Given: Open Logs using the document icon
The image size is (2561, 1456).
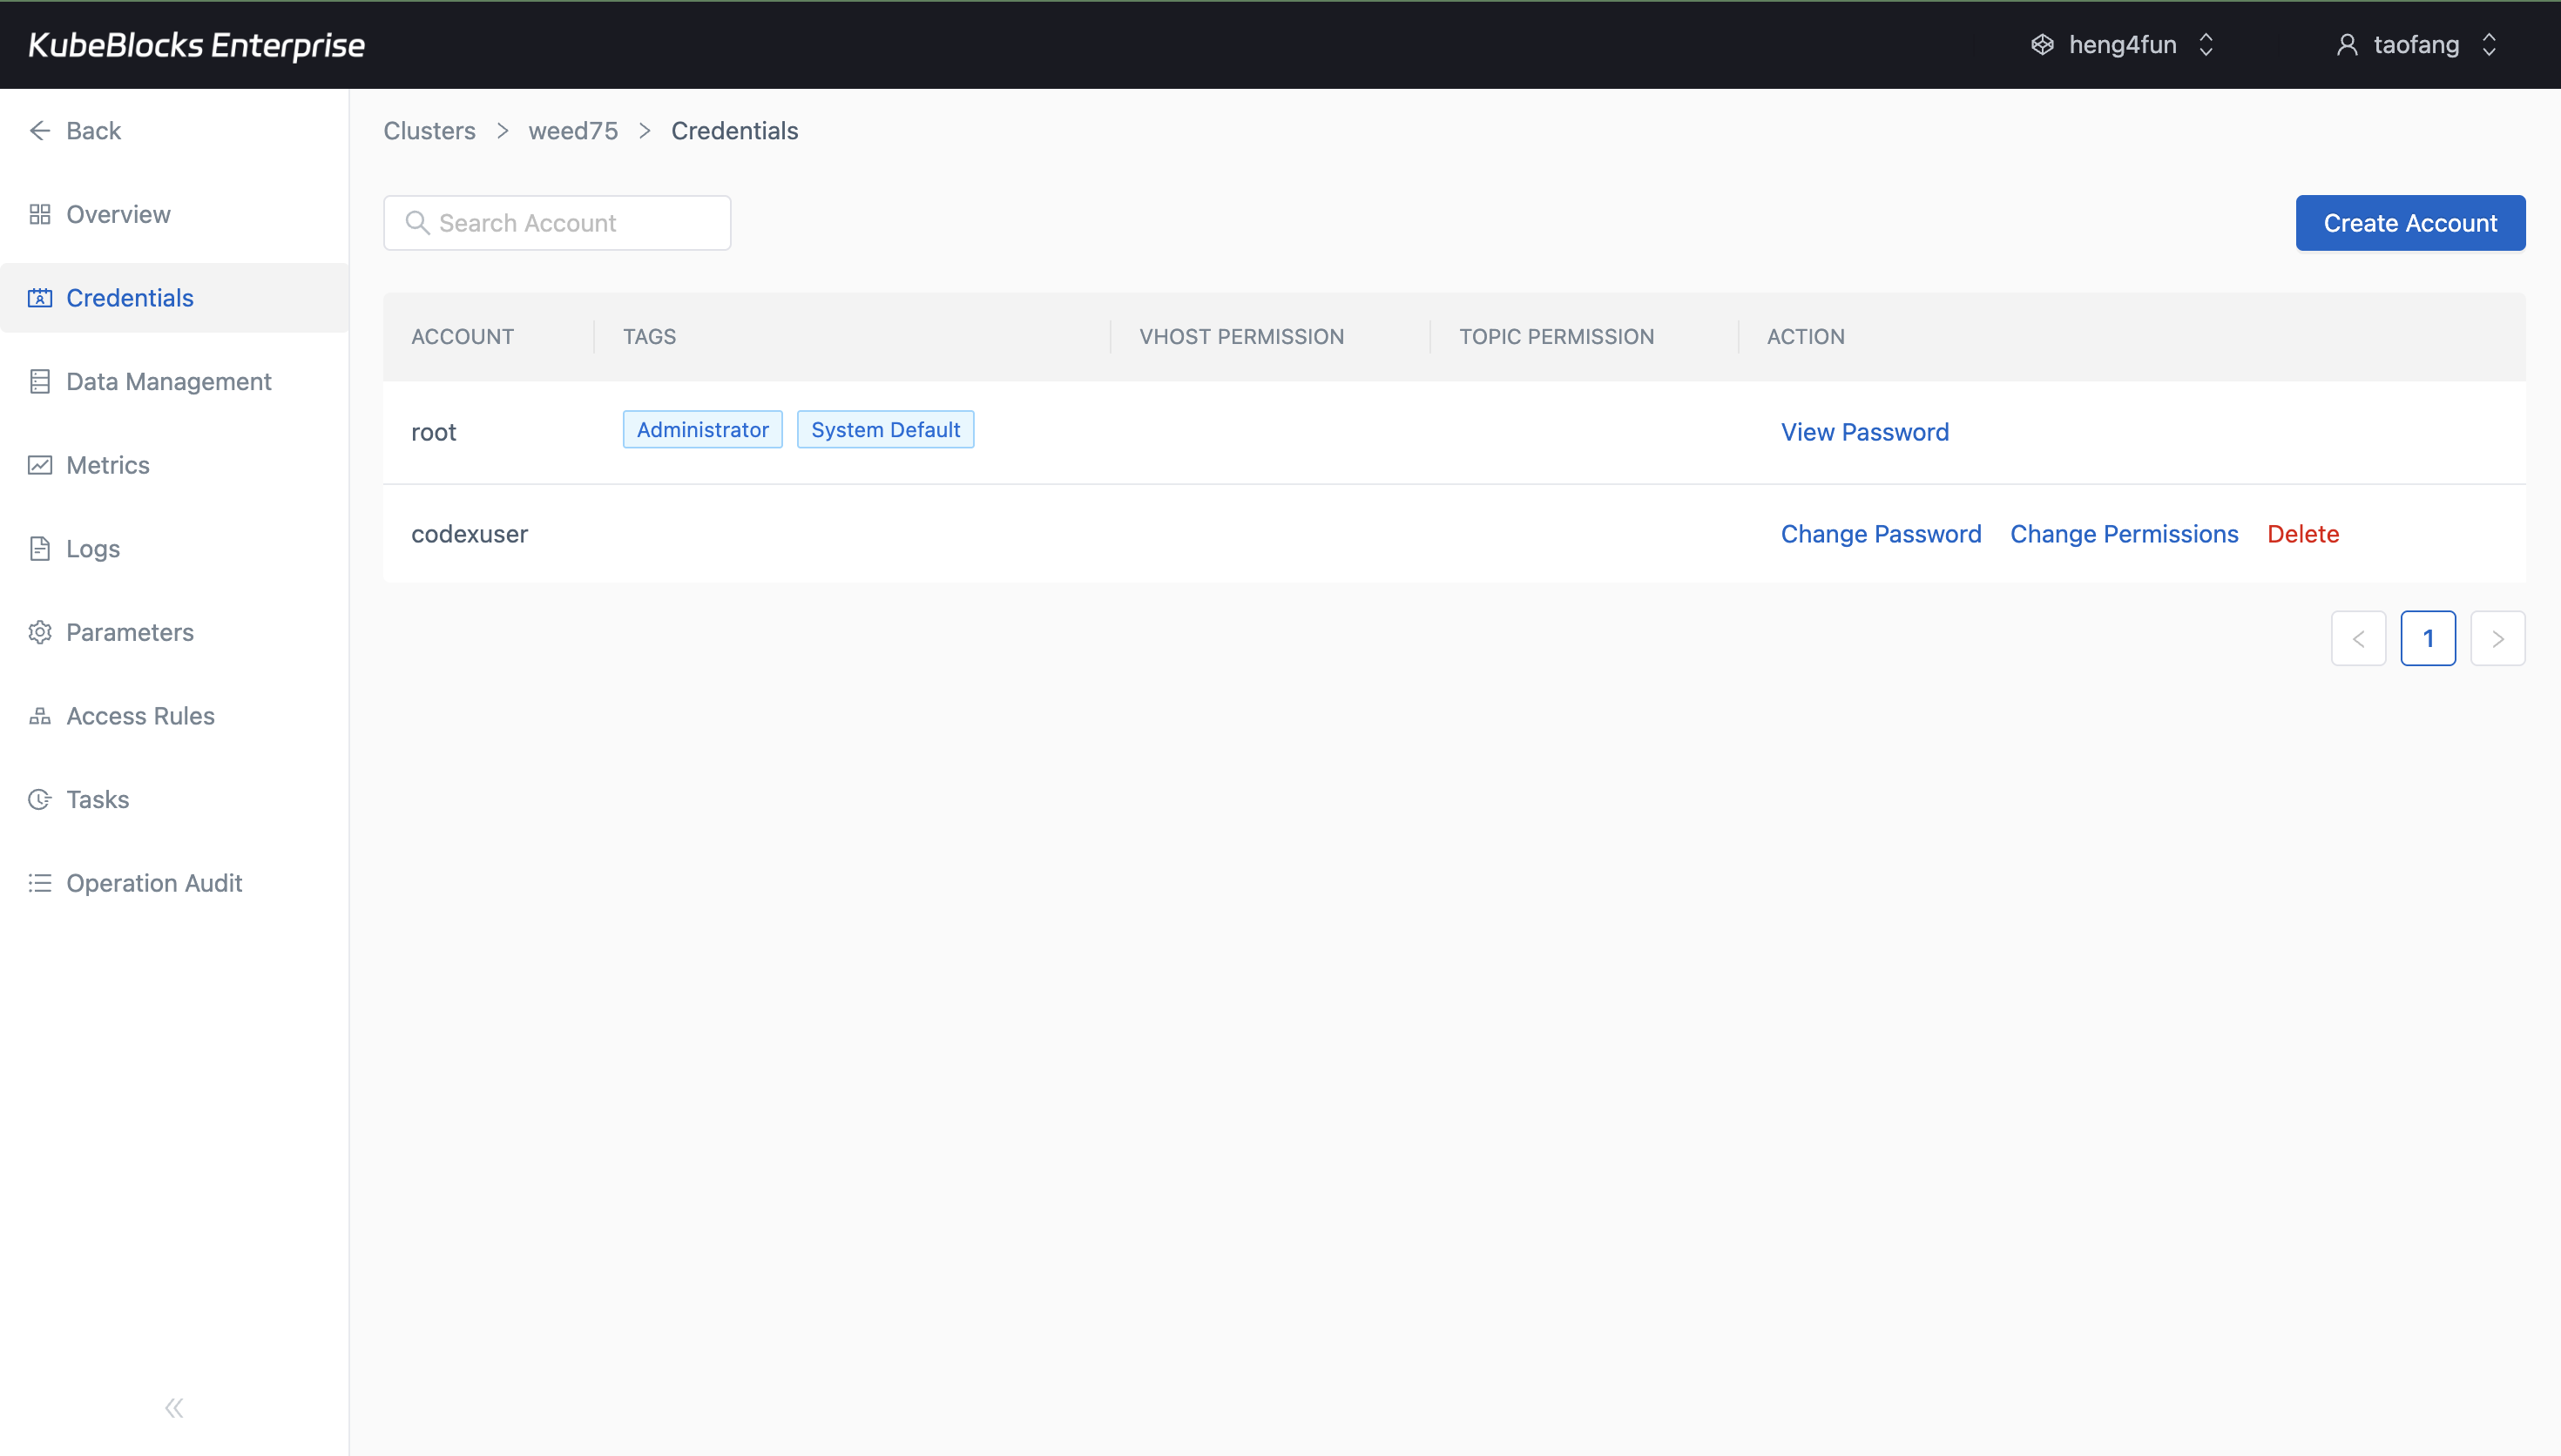Looking at the screenshot, I should click(40, 548).
